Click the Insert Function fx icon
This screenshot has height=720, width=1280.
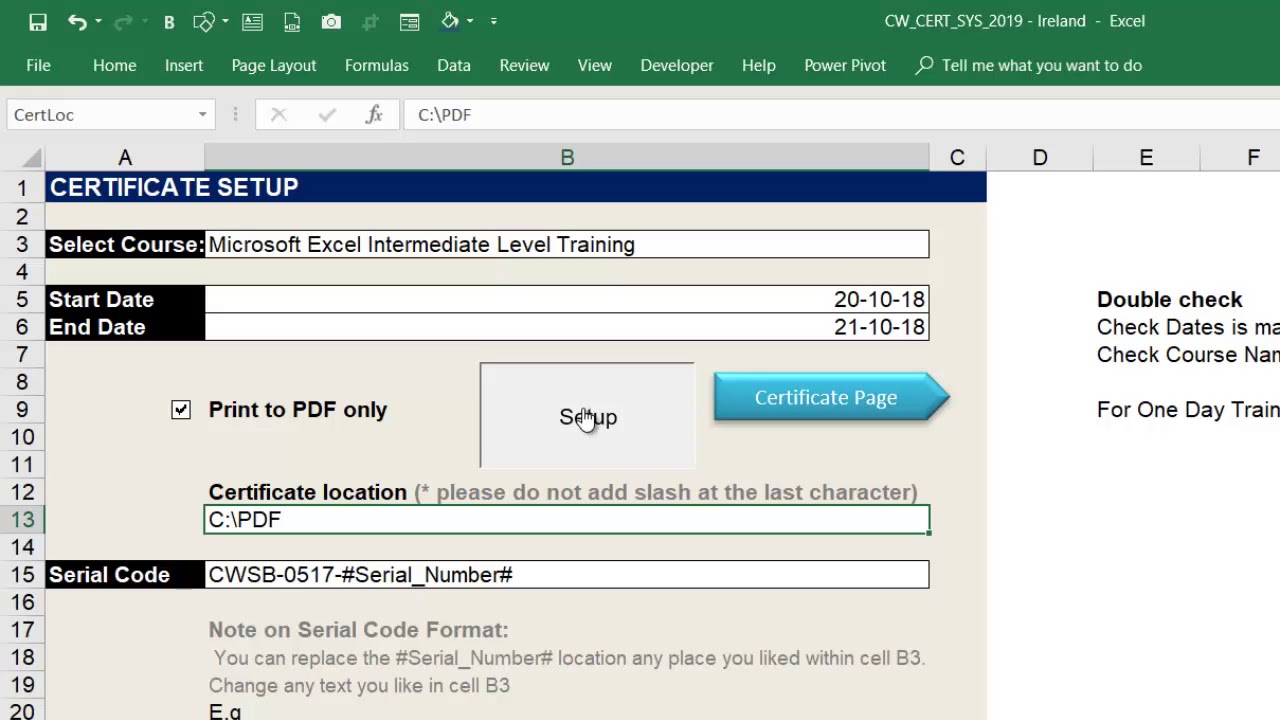pyautogui.click(x=374, y=115)
